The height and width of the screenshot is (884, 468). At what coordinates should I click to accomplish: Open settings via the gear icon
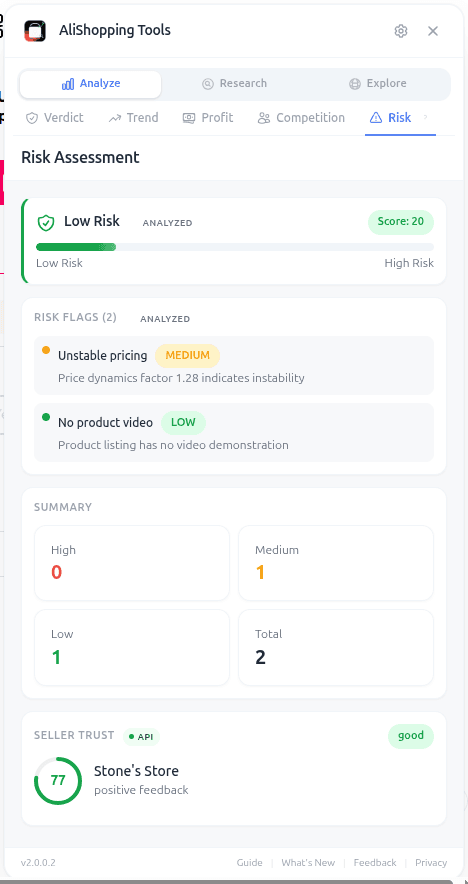tap(400, 31)
